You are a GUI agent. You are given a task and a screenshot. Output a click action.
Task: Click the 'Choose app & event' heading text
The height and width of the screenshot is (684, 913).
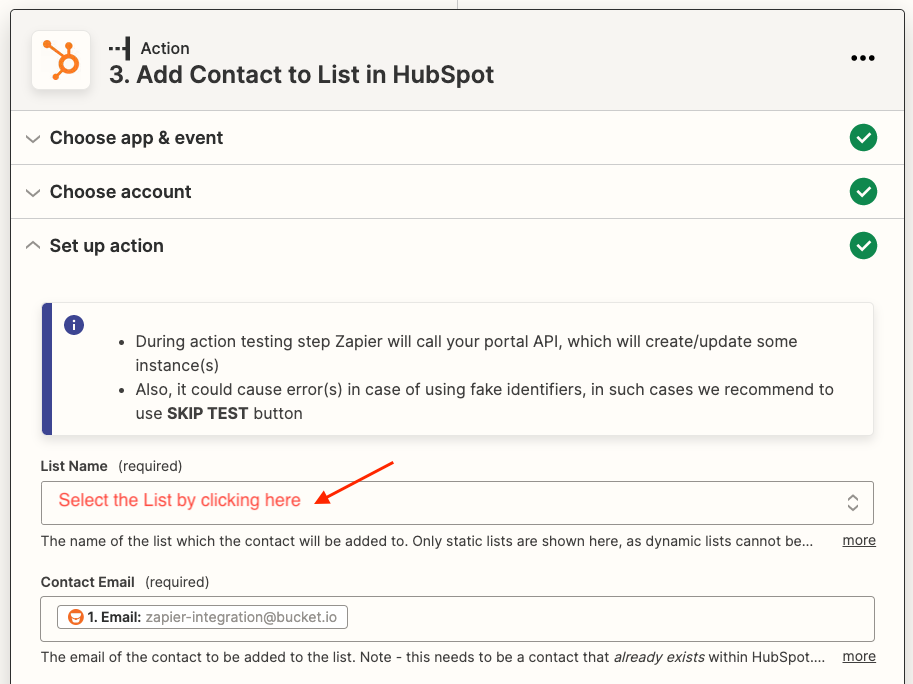click(x=136, y=138)
